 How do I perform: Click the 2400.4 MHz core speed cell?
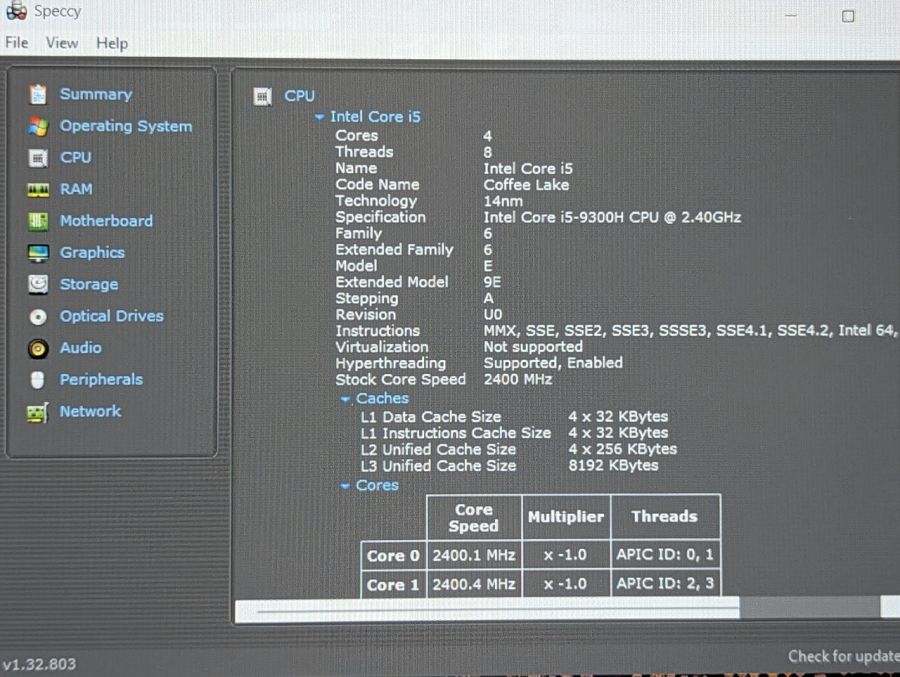tap(474, 584)
